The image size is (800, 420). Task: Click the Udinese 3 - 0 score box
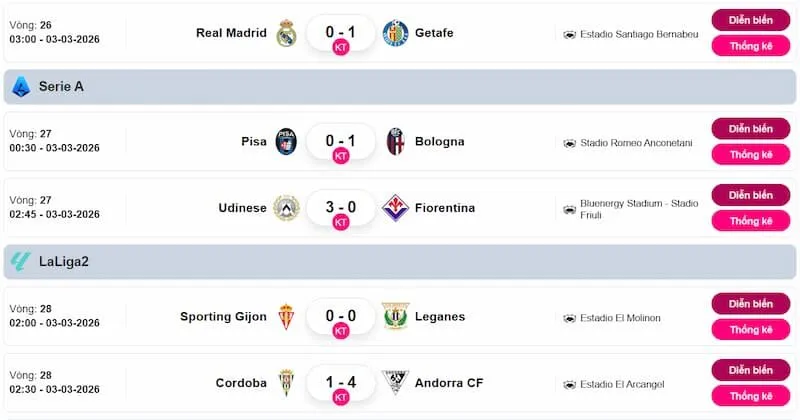click(340, 207)
